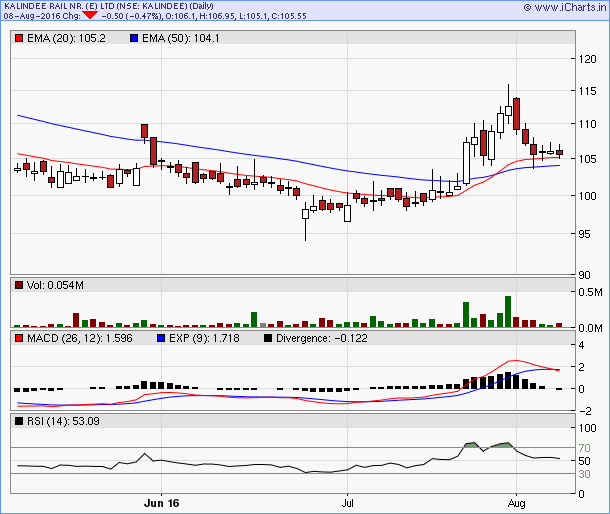Screen dimensions: 610x514
Task: Click the 0.5M volume axis label
Action: (590, 292)
